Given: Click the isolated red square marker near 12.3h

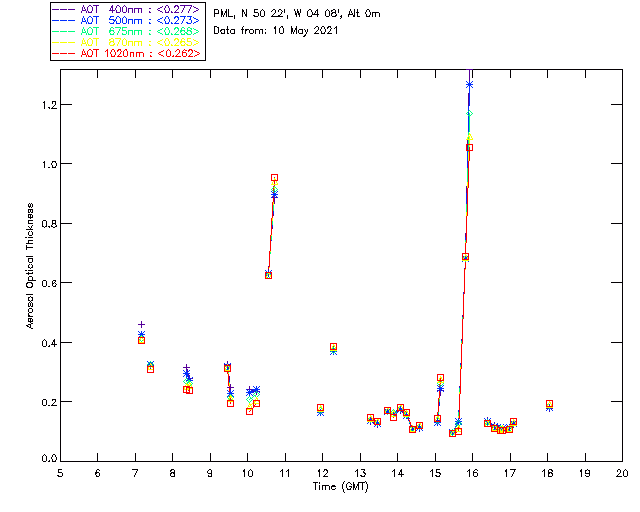Looking at the screenshot, I should 333,347.
